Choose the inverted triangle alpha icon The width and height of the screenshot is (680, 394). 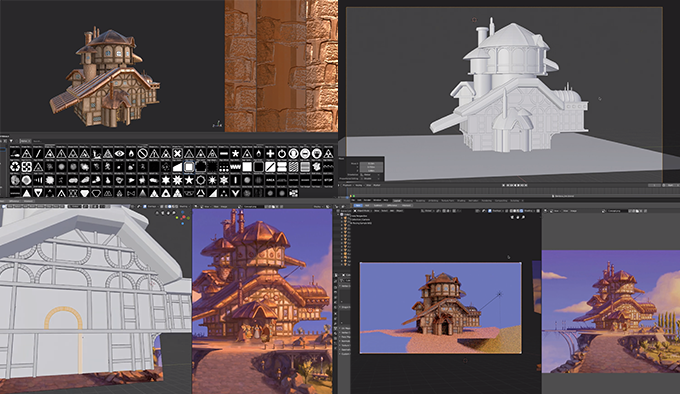click(38, 193)
